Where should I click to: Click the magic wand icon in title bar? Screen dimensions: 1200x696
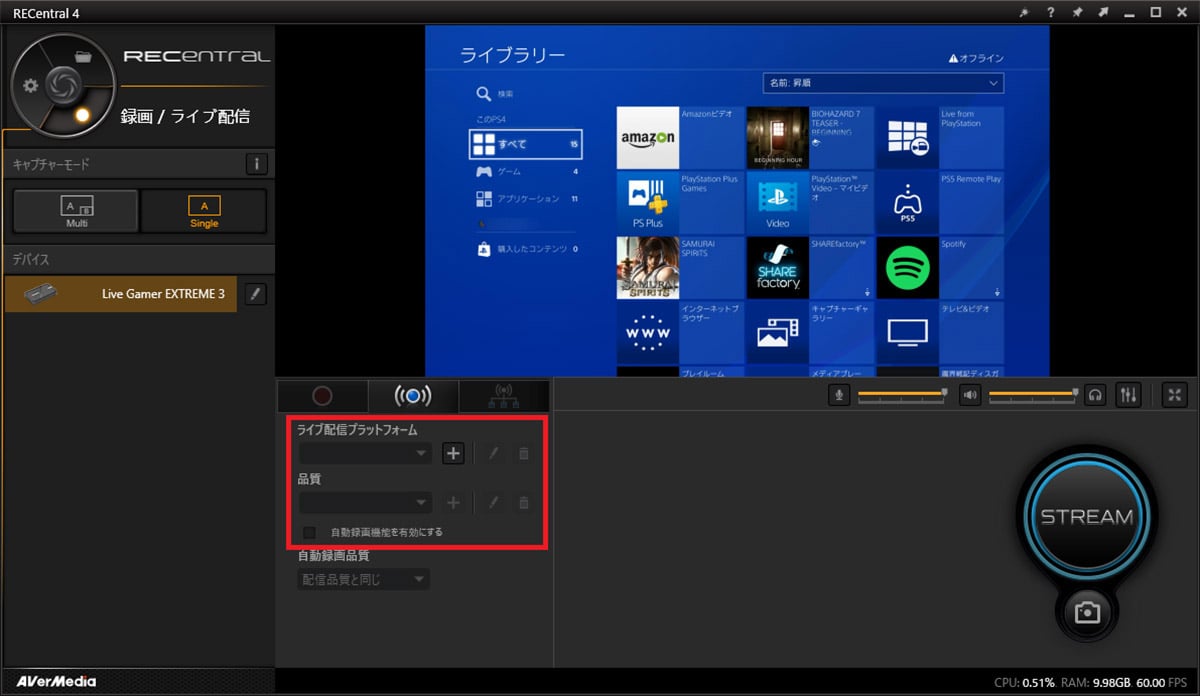click(1024, 12)
